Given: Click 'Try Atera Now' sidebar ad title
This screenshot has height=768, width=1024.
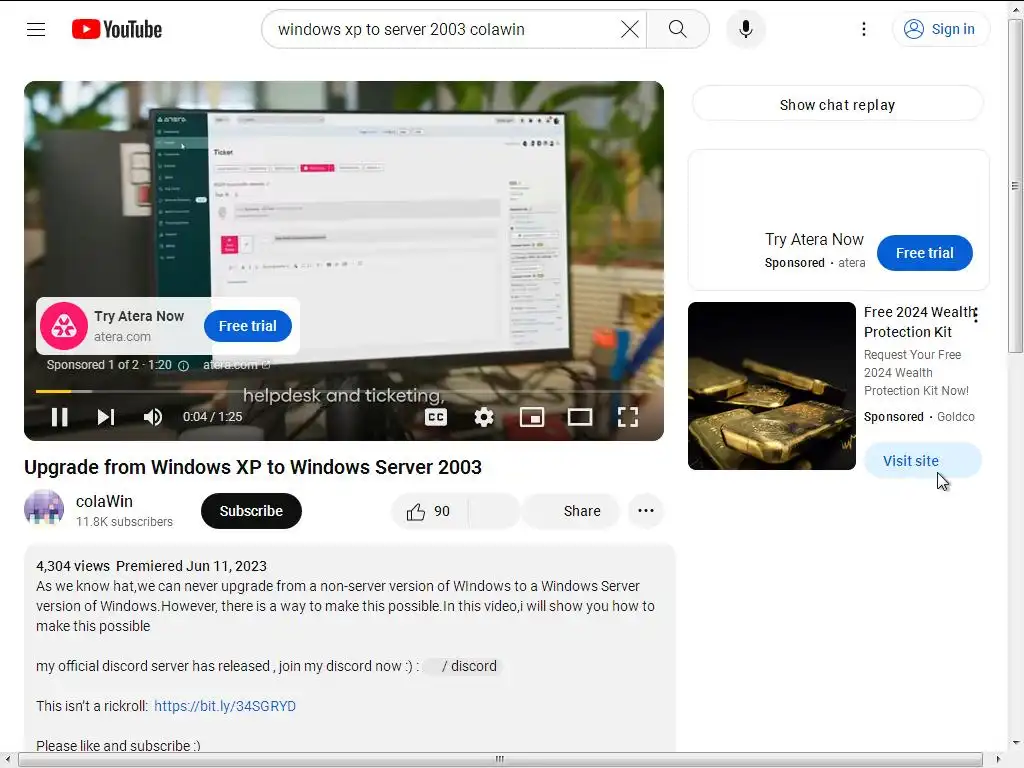Looking at the screenshot, I should 814,240.
